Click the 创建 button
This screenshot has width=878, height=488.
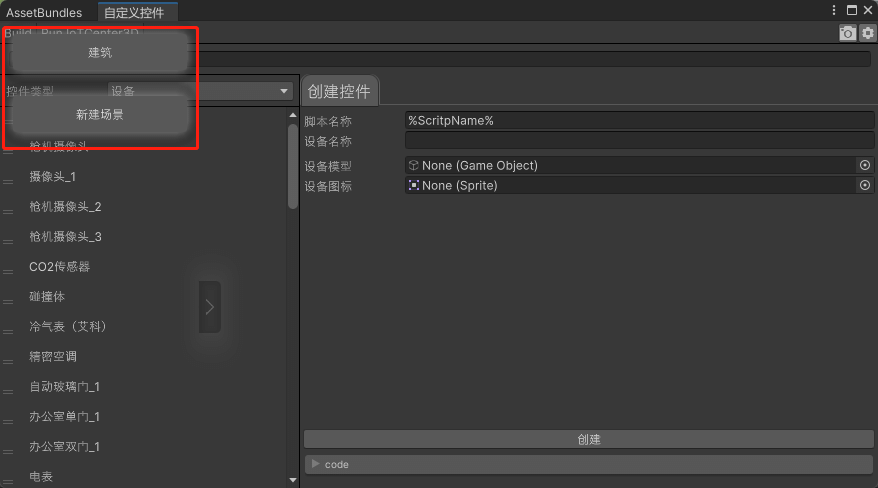click(x=589, y=439)
